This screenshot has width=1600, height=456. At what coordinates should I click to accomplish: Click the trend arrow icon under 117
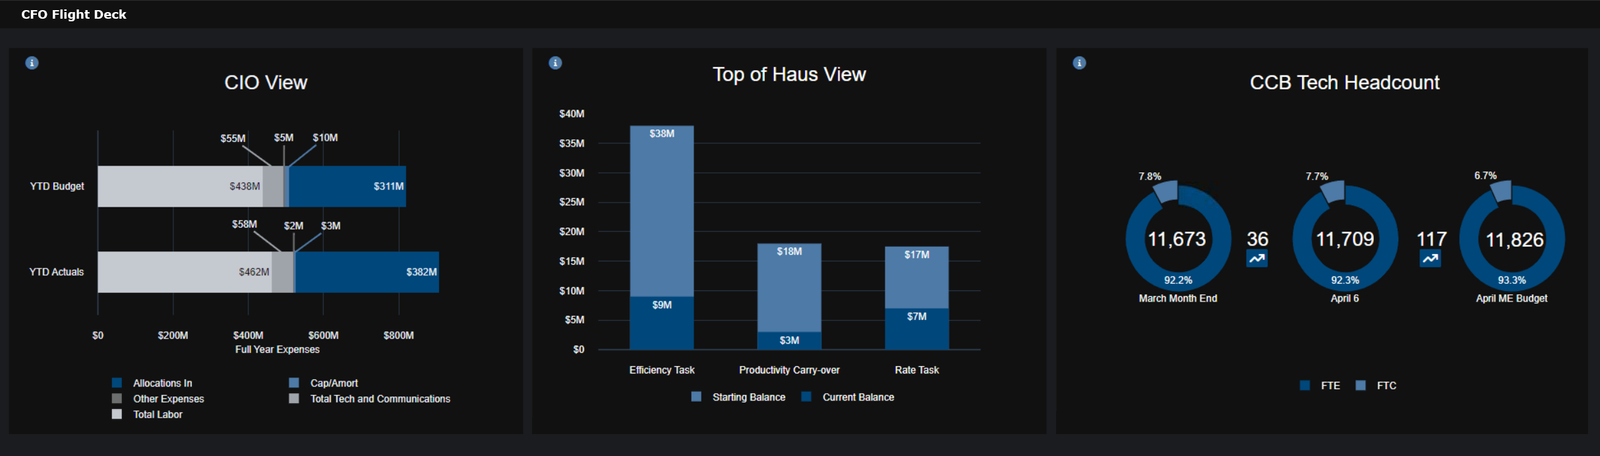pyautogui.click(x=1431, y=259)
